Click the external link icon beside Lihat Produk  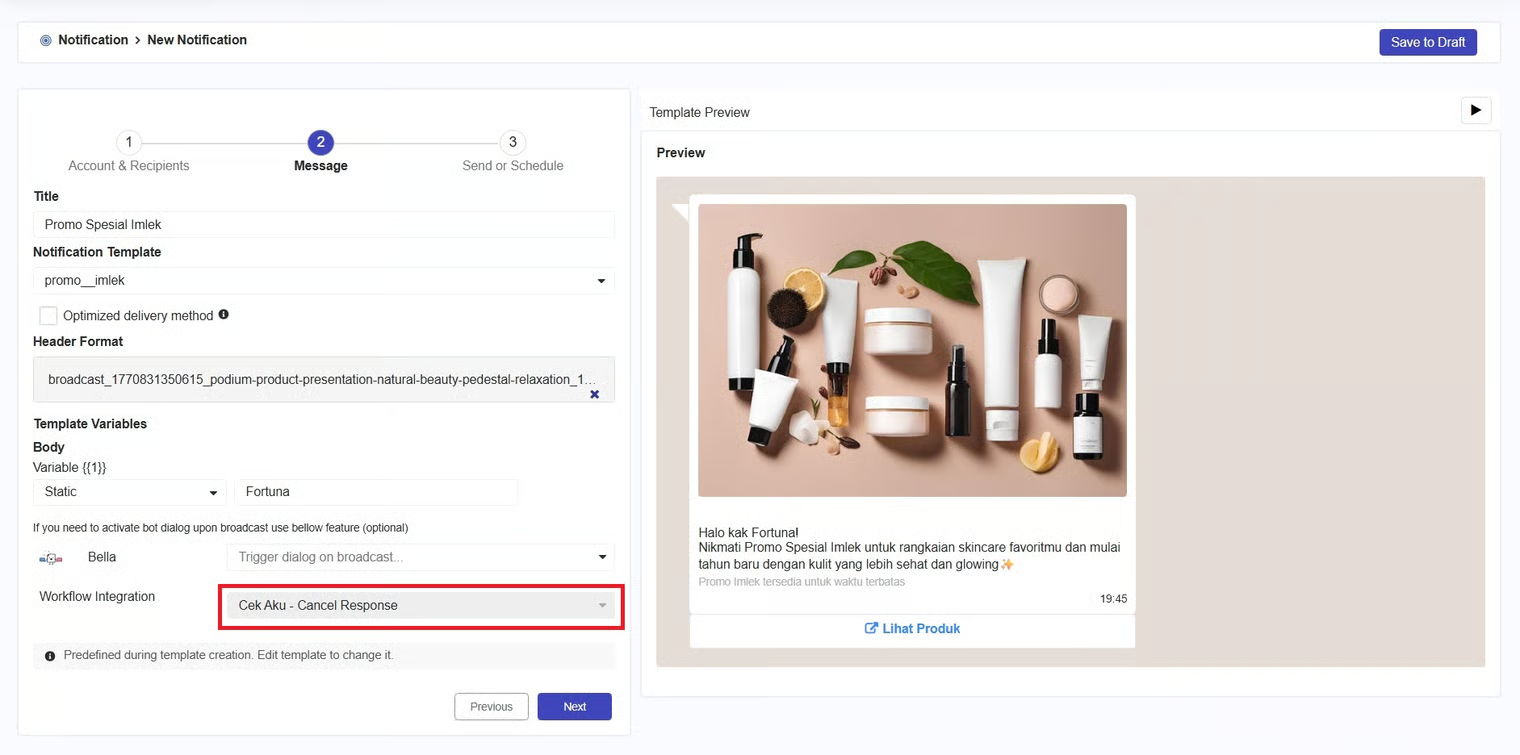pos(871,628)
